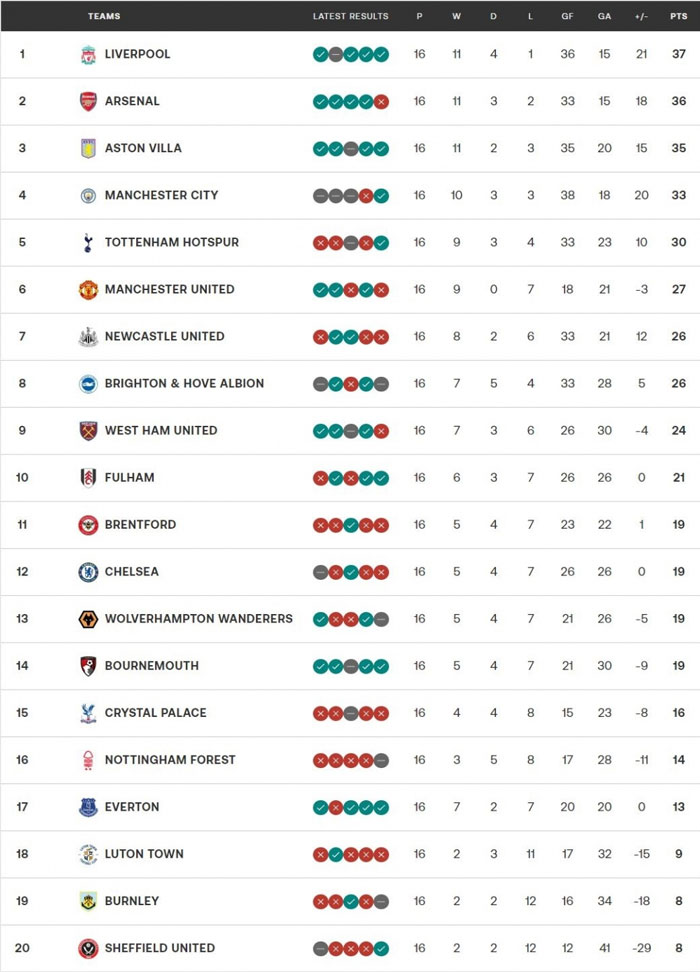Click the GF column header
Viewport: 700px width, 972px height.
(568, 16)
